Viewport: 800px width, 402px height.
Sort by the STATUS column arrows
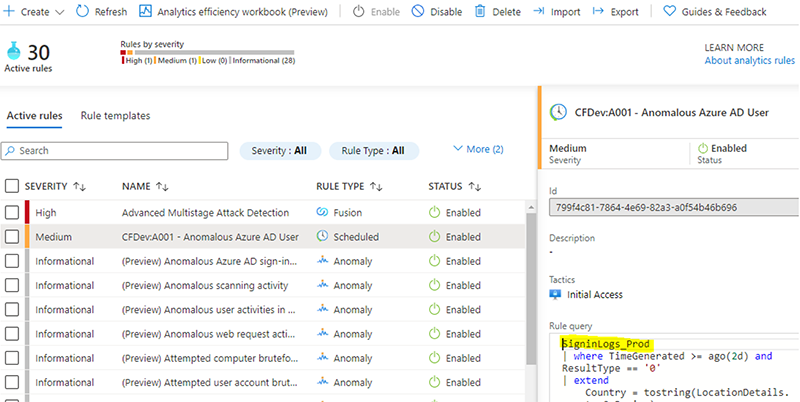(474, 187)
